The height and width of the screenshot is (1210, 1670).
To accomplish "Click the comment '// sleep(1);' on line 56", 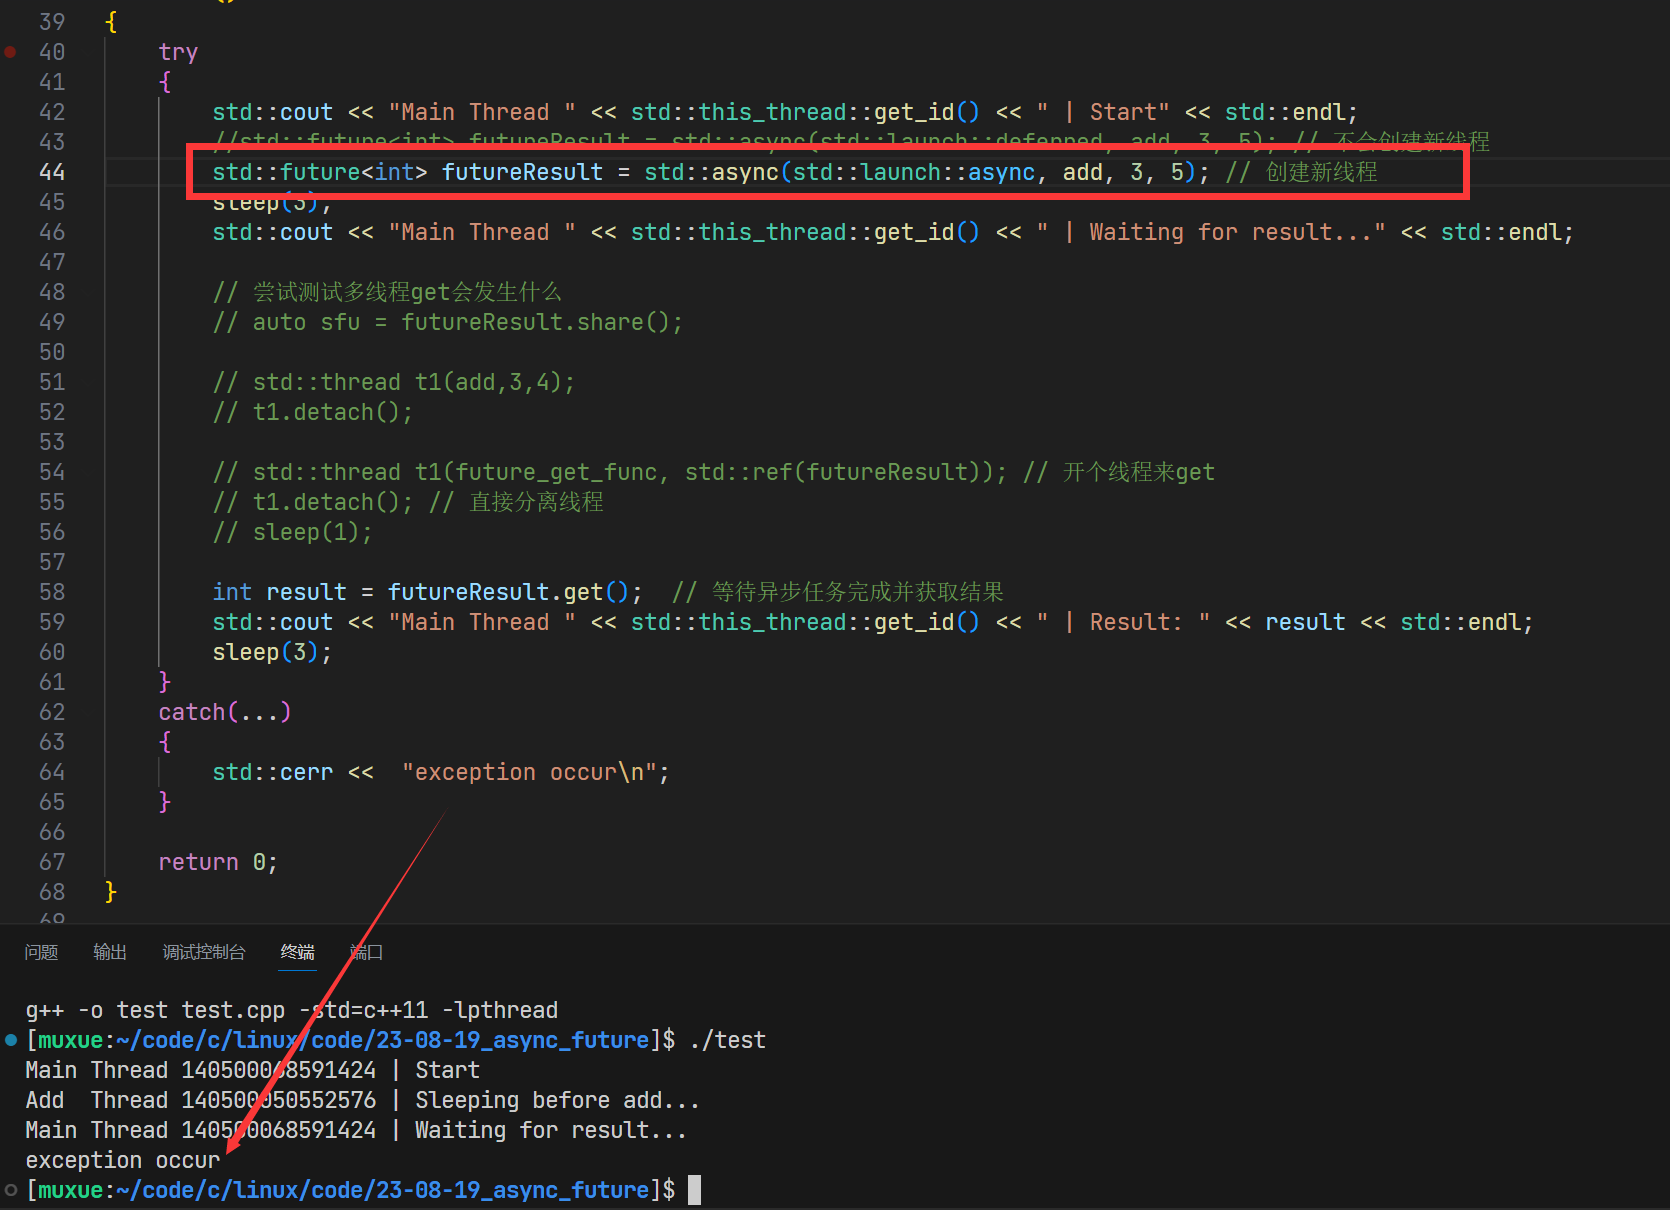I will (292, 532).
